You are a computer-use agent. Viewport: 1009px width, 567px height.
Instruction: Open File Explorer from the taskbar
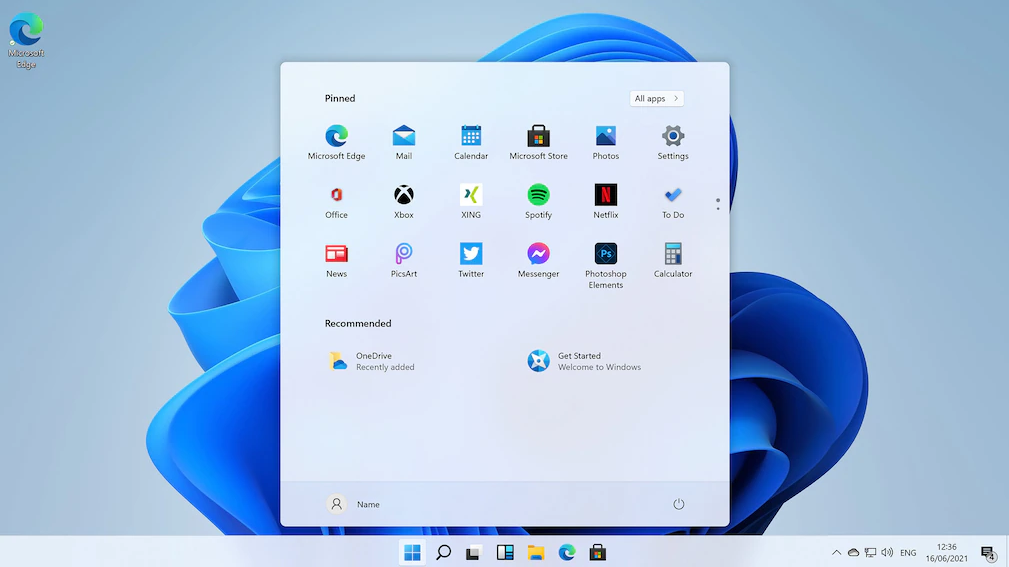[535, 552]
